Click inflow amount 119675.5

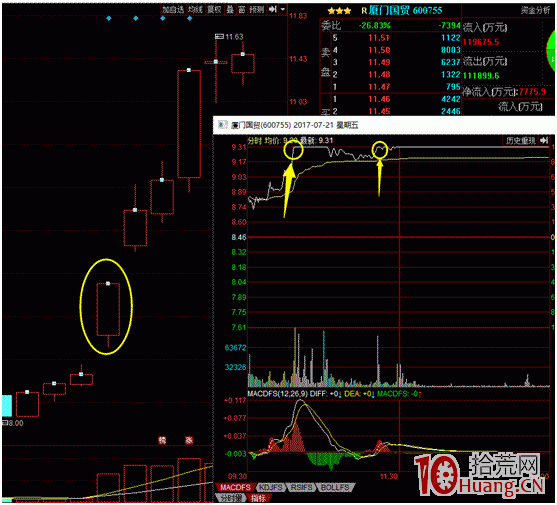point(481,42)
